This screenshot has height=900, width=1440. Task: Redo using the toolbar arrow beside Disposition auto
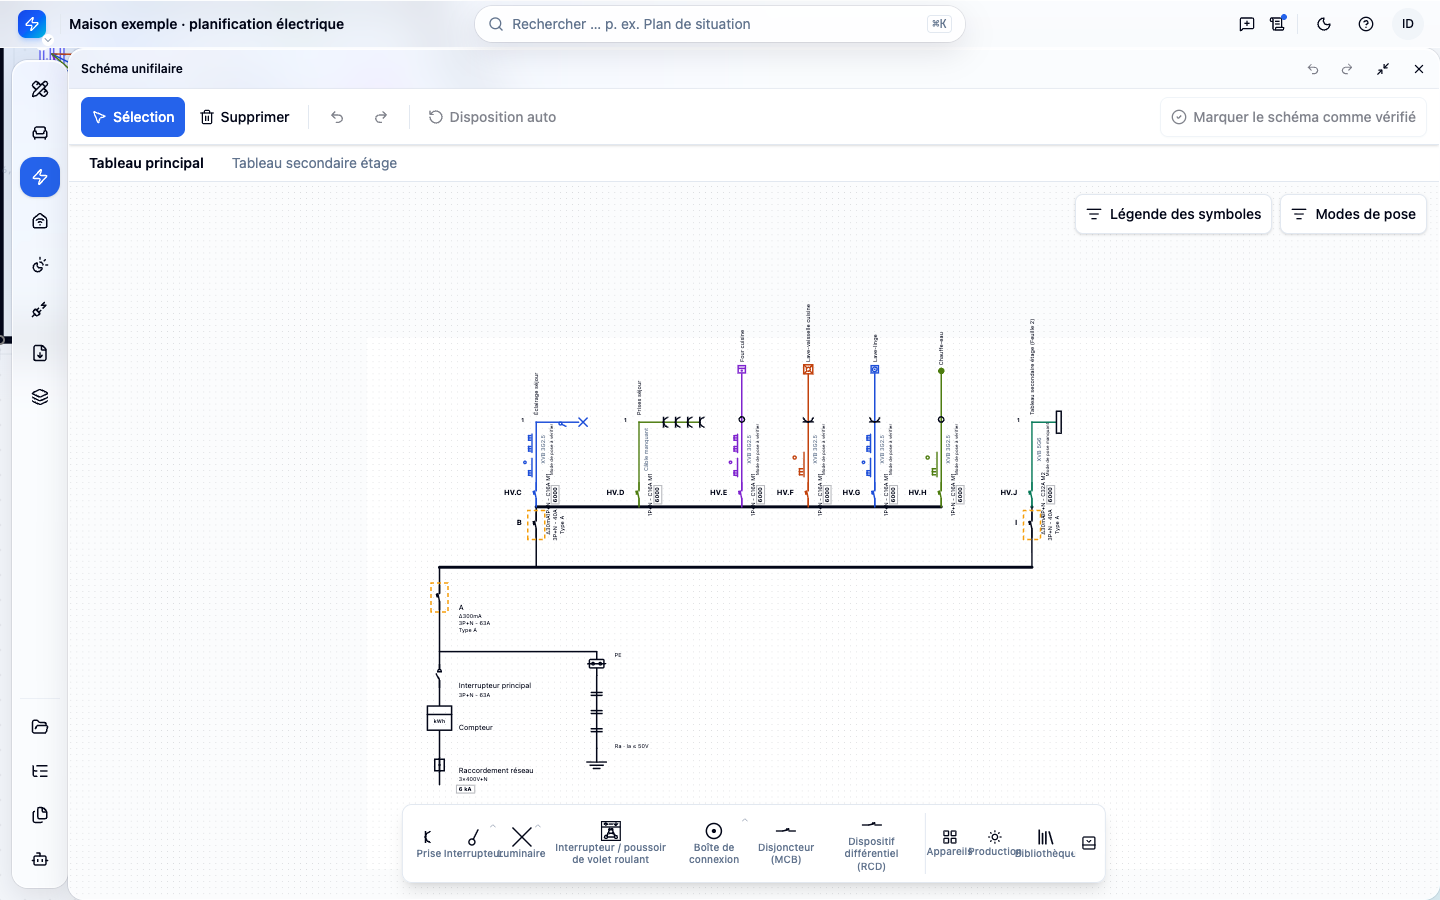click(x=381, y=117)
